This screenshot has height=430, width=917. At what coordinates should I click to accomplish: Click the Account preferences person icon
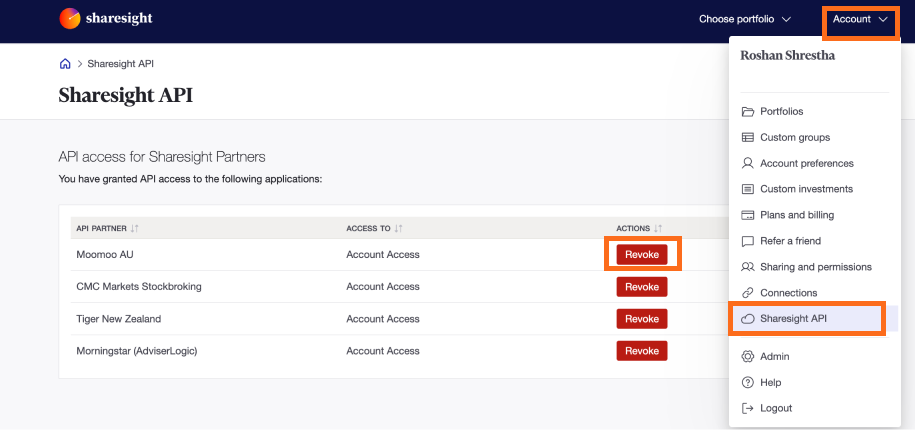pyautogui.click(x=747, y=163)
